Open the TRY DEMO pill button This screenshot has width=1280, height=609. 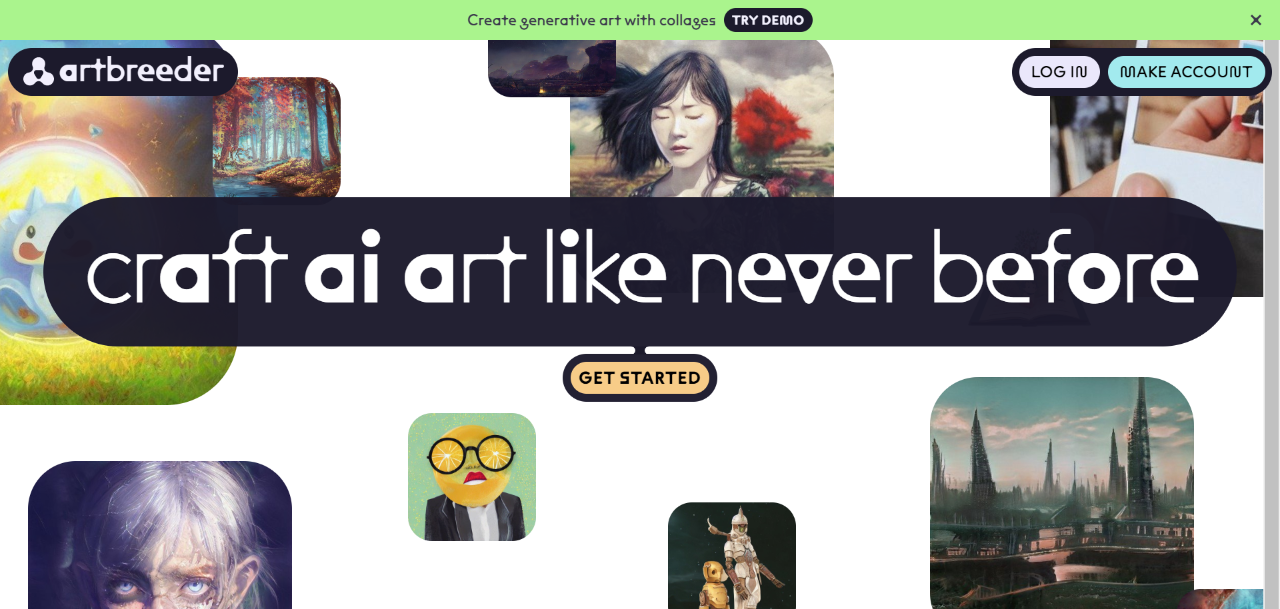point(768,20)
